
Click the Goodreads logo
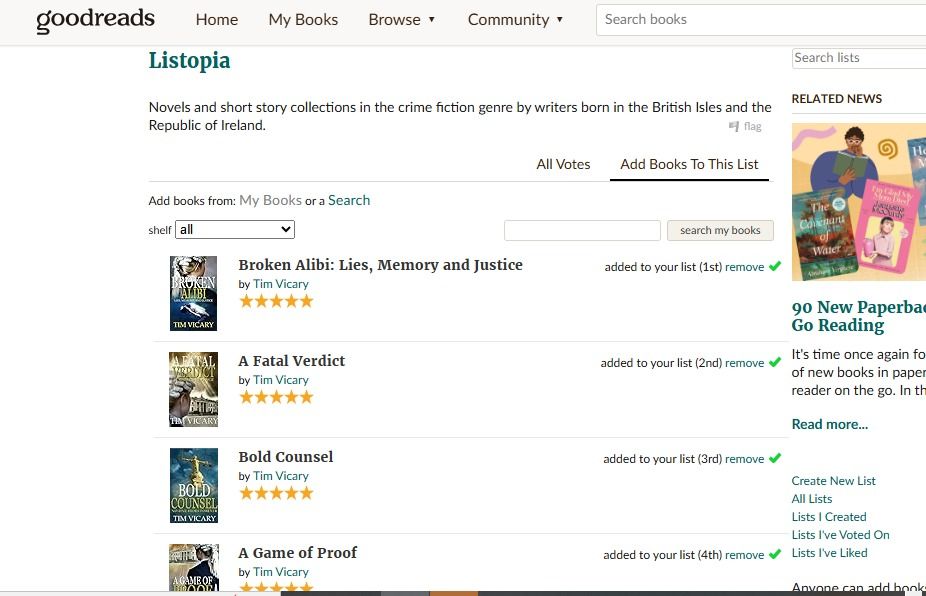point(95,20)
